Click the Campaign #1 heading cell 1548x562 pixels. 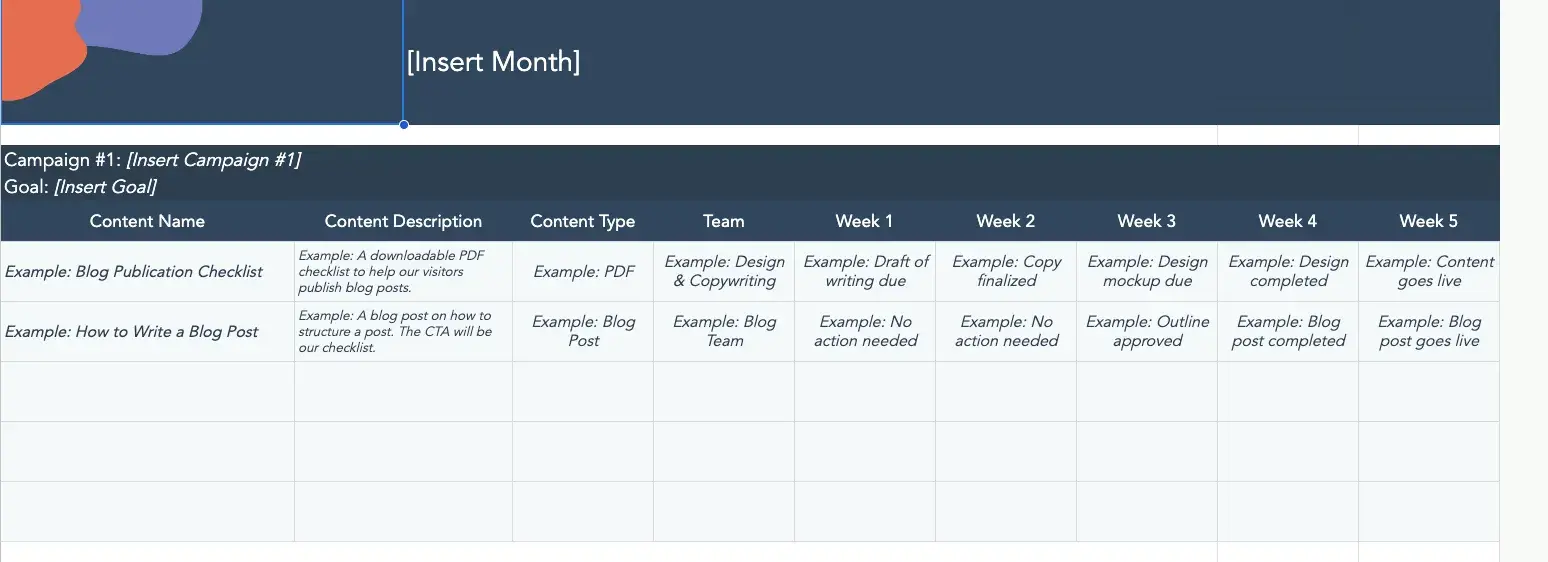coord(153,160)
